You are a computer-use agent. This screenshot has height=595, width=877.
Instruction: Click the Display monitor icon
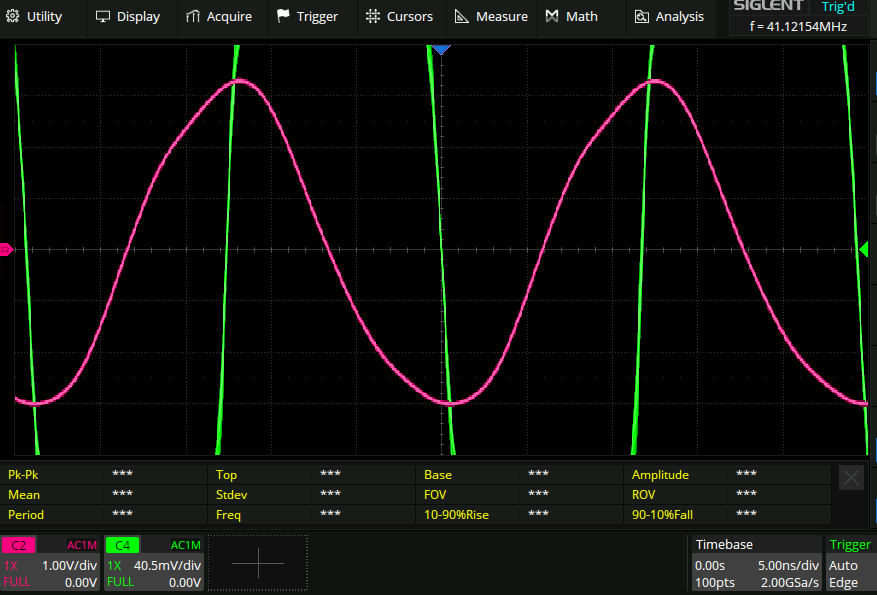point(103,16)
